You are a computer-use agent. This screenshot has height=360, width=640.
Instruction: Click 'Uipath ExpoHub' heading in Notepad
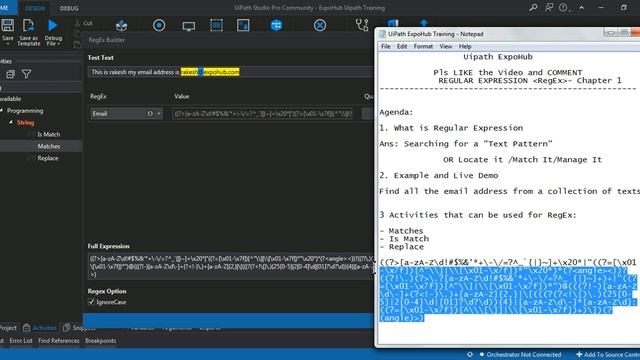click(x=498, y=57)
